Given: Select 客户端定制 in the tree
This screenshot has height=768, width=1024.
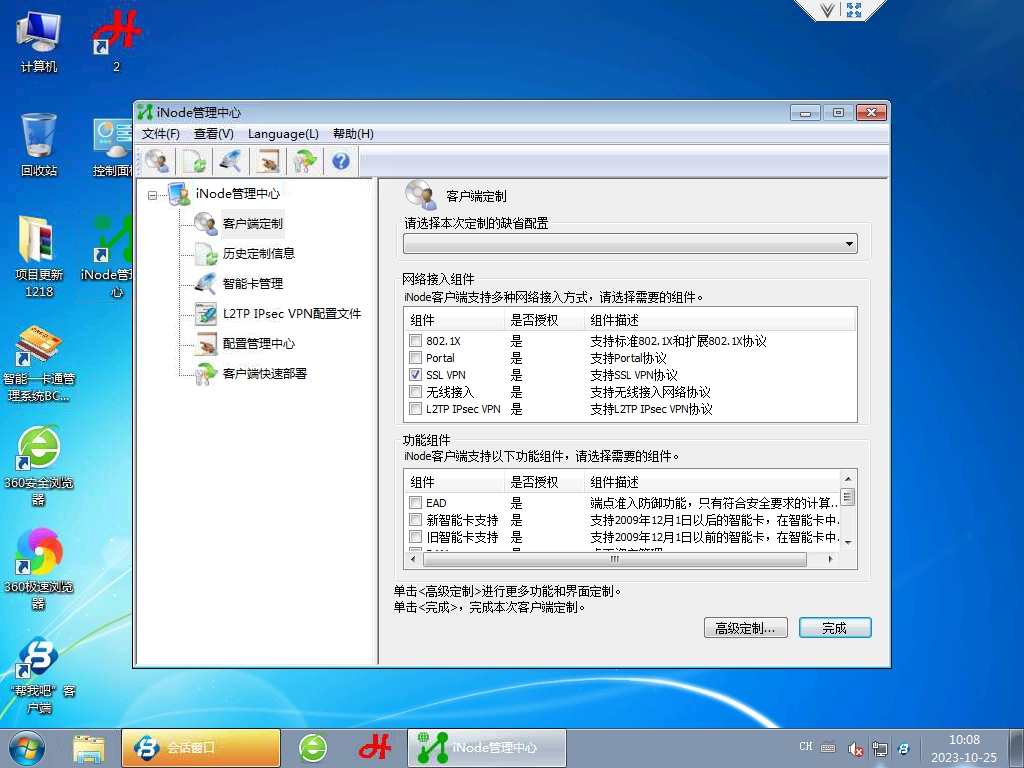Looking at the screenshot, I should (253, 223).
